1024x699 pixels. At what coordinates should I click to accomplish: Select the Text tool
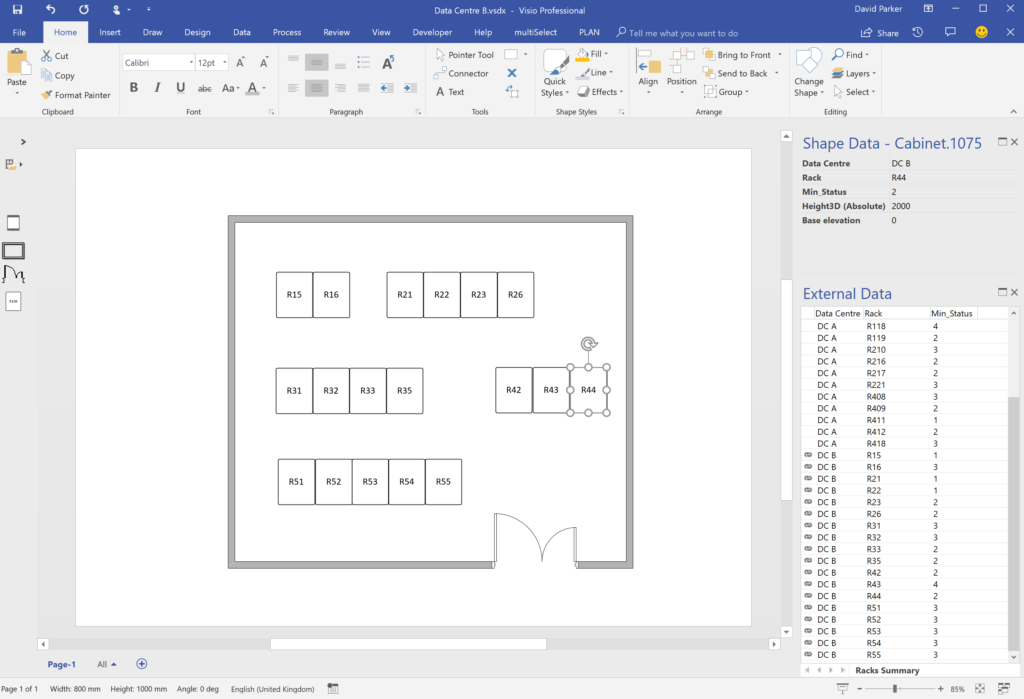click(453, 91)
